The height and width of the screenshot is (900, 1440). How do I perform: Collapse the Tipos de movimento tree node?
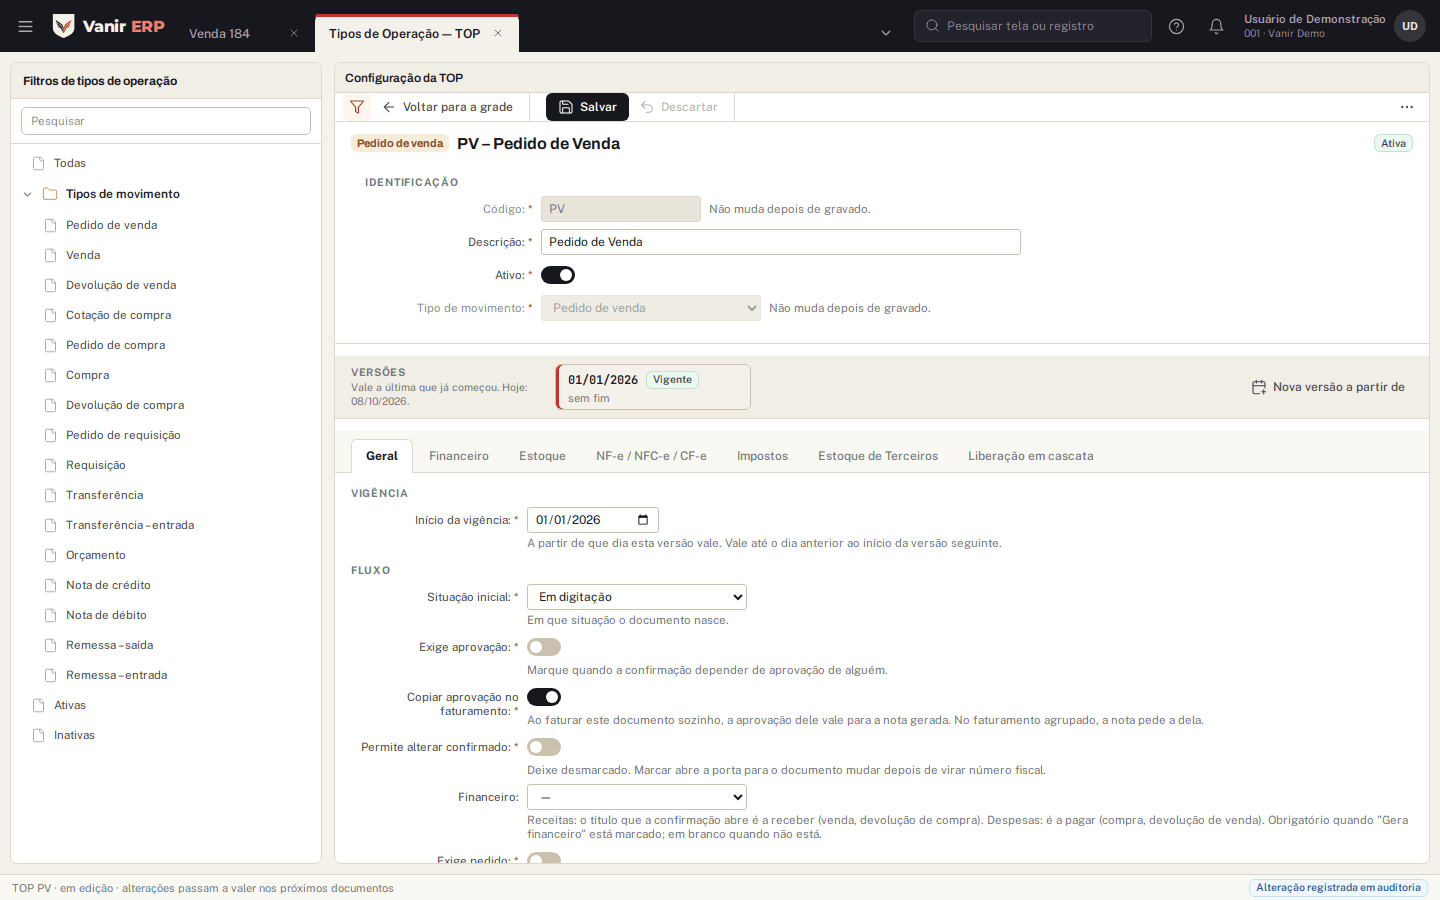point(27,194)
